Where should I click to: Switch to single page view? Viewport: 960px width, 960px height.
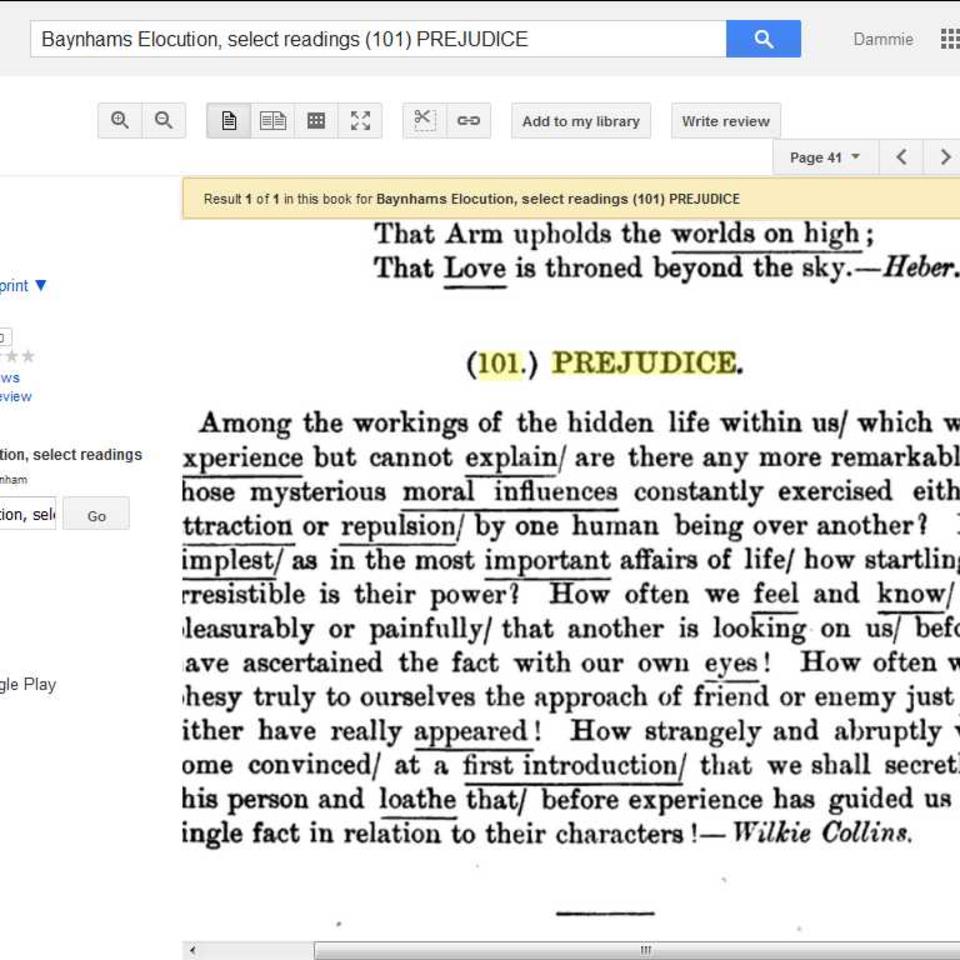click(x=229, y=121)
